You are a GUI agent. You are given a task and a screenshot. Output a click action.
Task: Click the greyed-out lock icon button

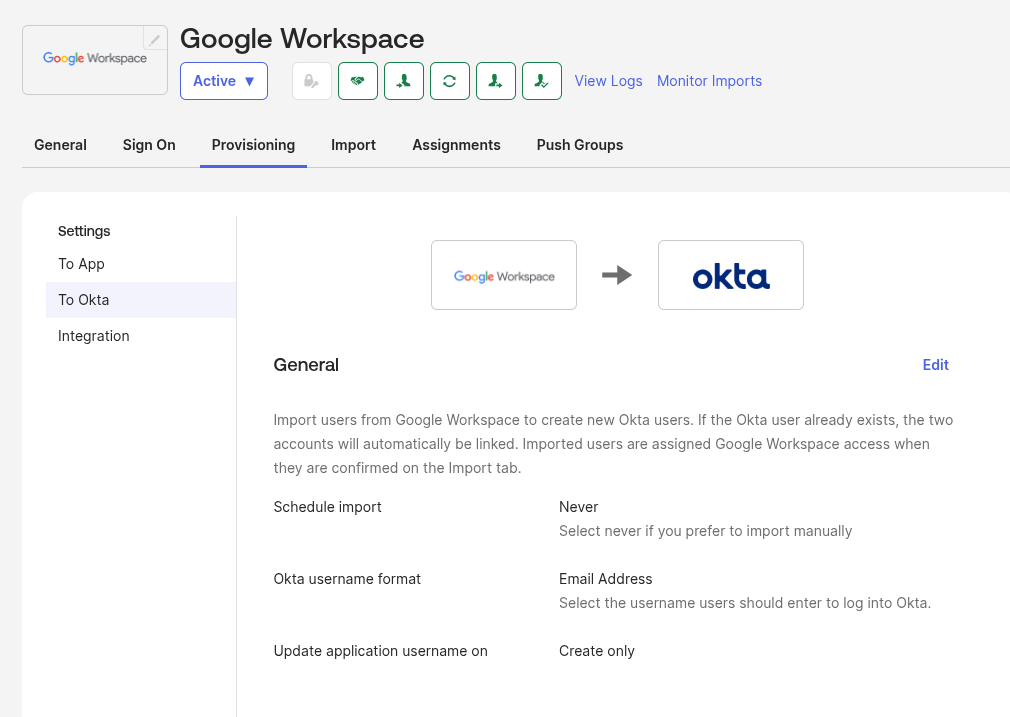point(312,81)
